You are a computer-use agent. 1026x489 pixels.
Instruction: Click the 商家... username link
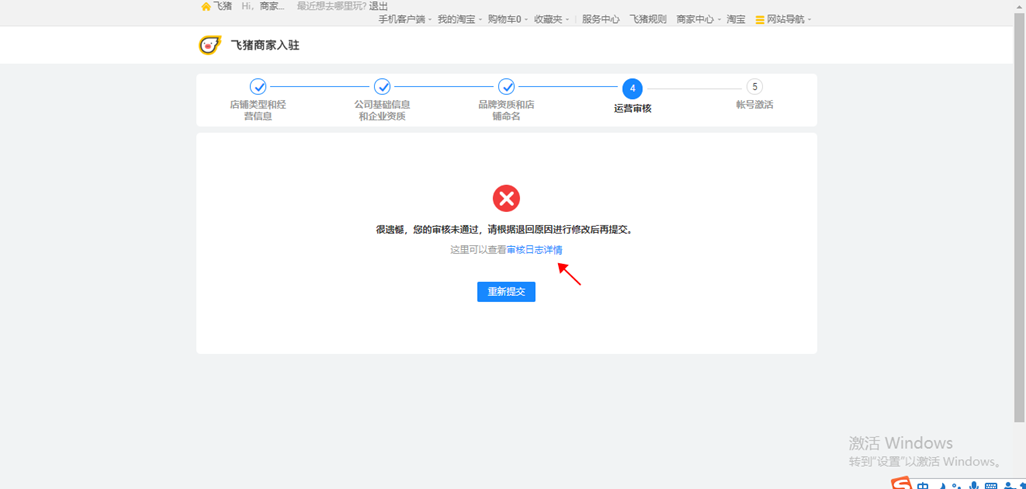pyautogui.click(x=271, y=6)
